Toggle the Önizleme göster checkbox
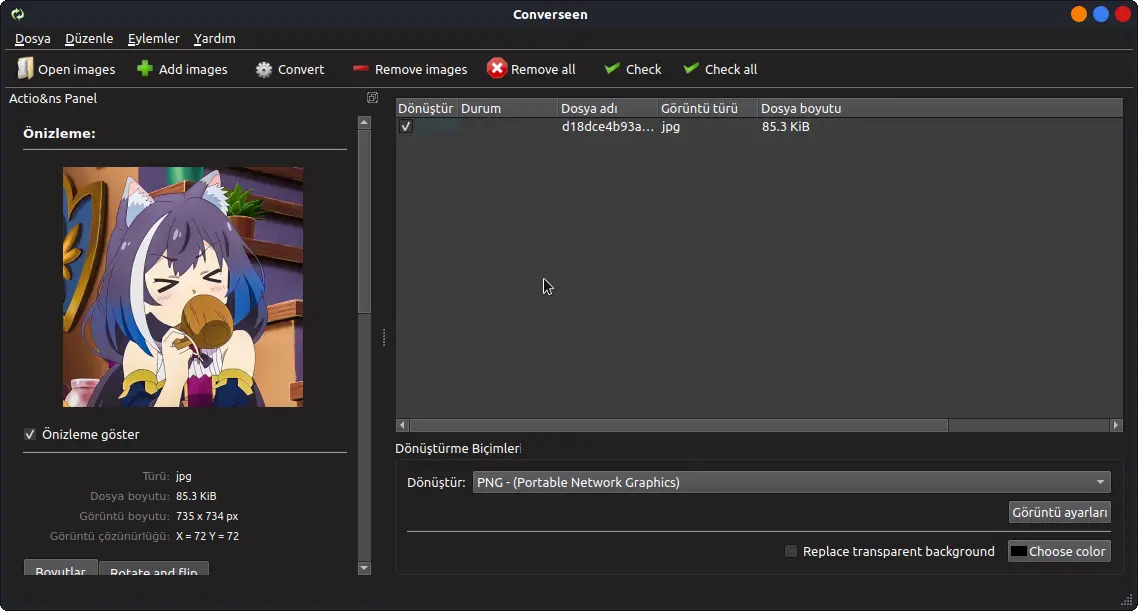This screenshot has height=611, width=1138. (x=30, y=434)
